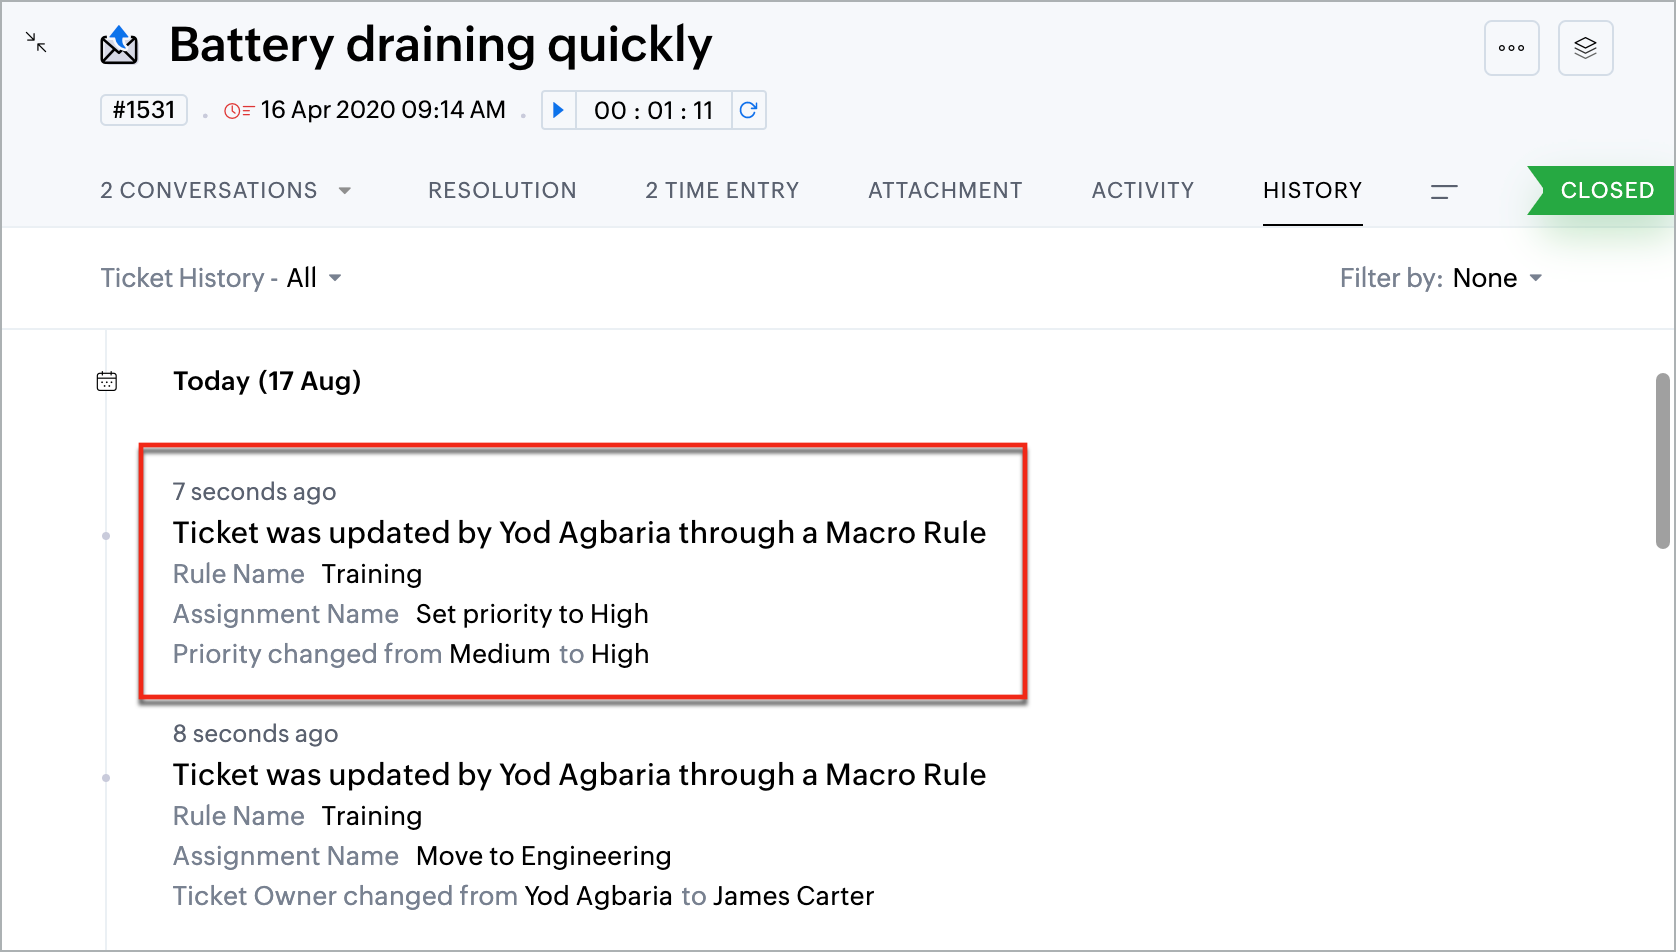Go to the Attachment tab

pyautogui.click(x=945, y=191)
